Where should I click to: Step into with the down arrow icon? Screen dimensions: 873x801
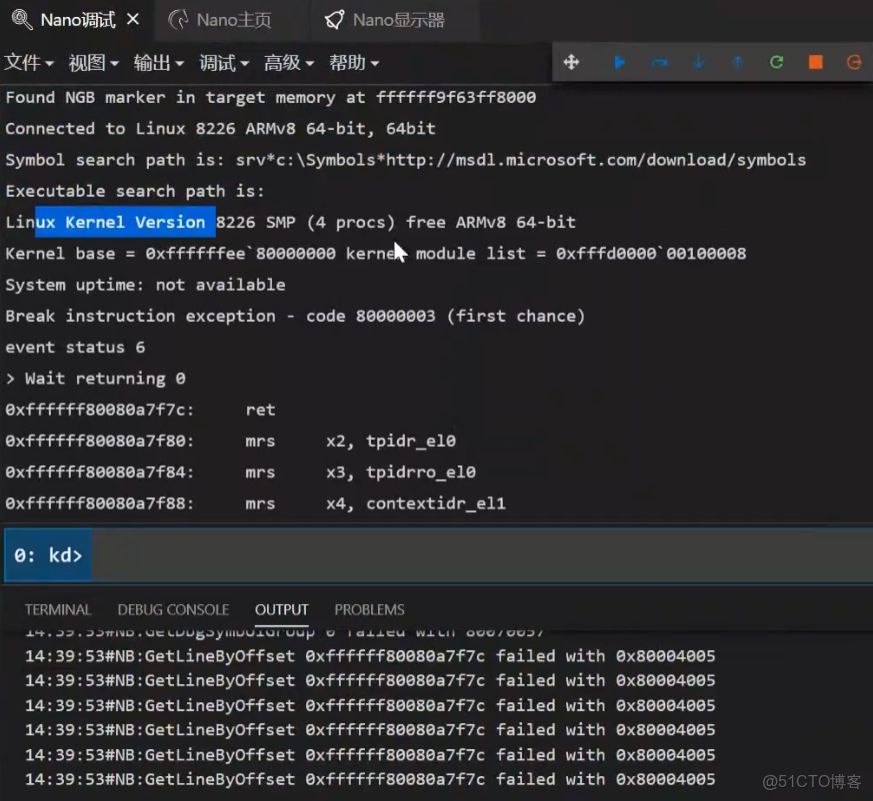(x=699, y=62)
